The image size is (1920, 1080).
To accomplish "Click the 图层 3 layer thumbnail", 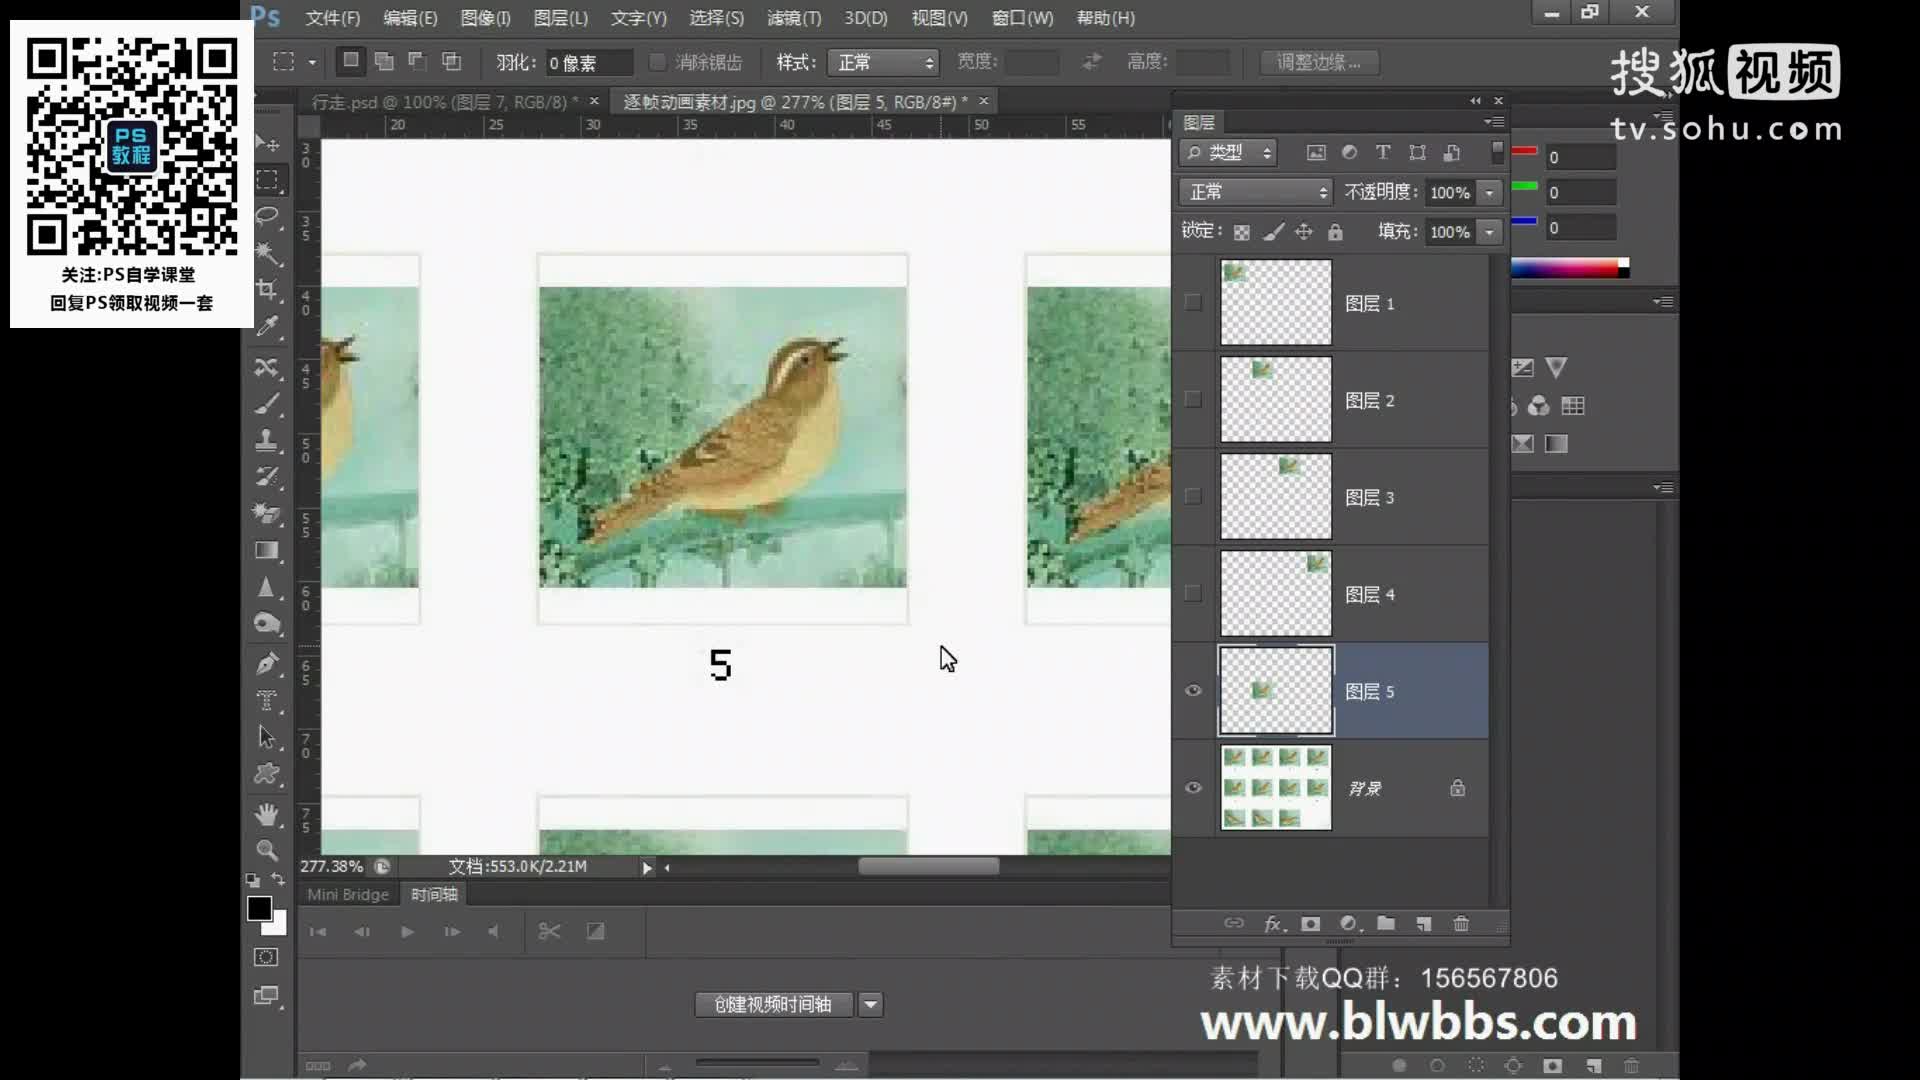I will coord(1276,496).
